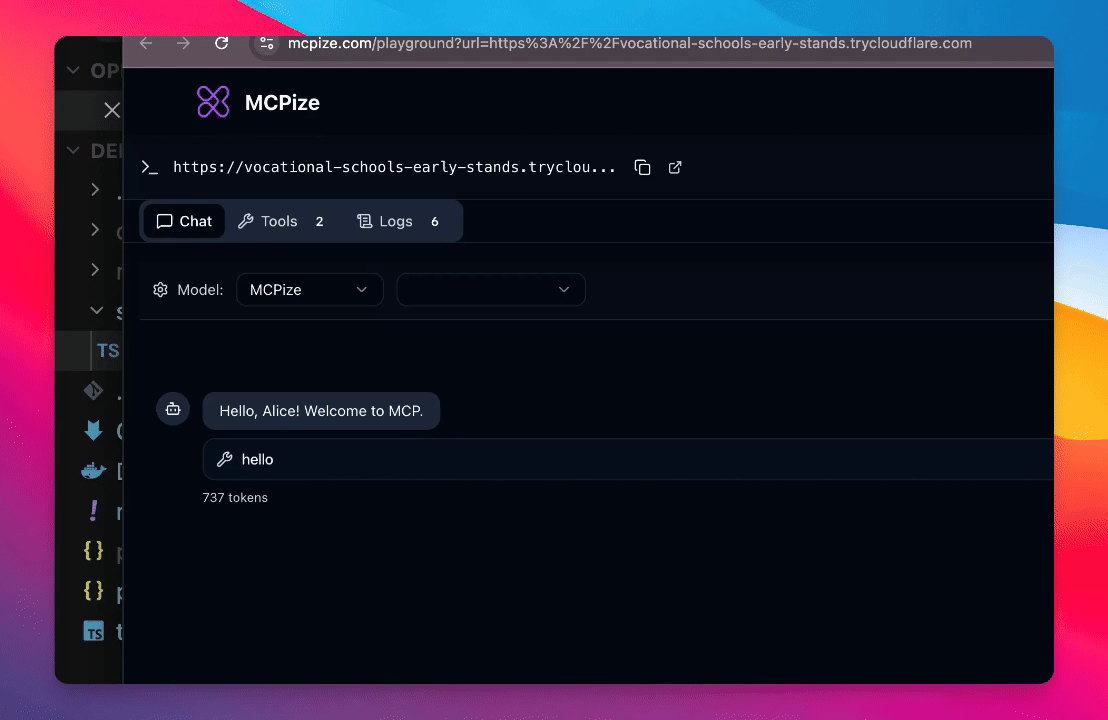Open server URL in new tab

[675, 167]
